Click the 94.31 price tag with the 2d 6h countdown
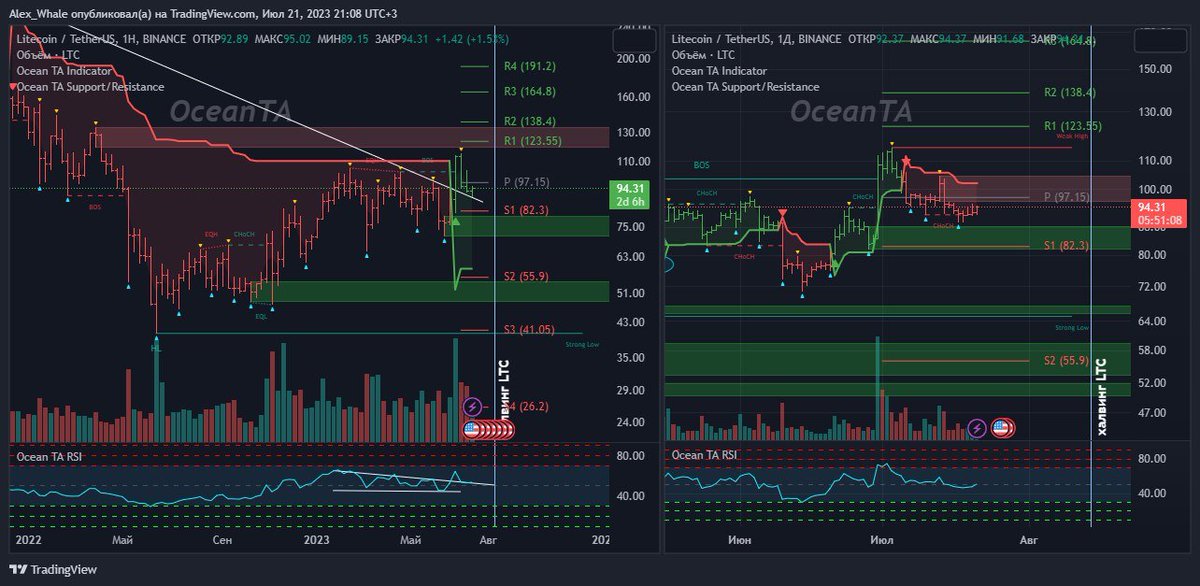Viewport: 1200px width, 586px height. (628, 194)
